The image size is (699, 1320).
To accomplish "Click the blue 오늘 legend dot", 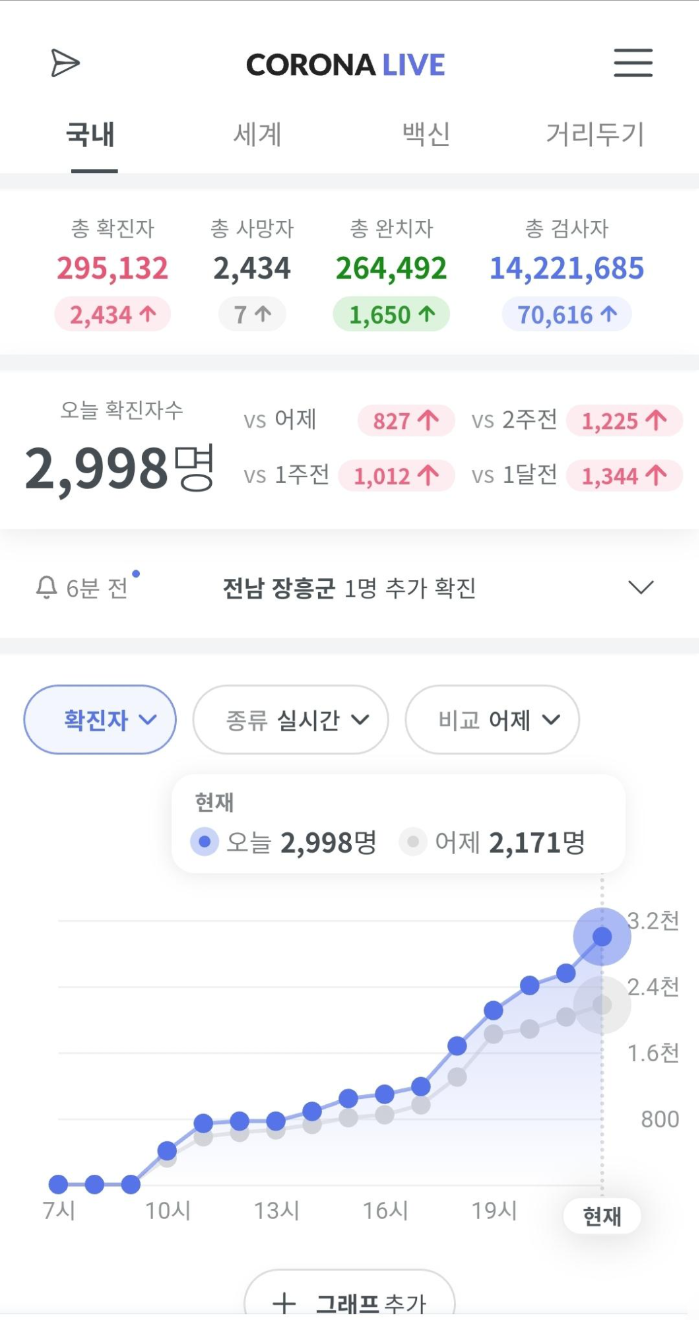I will pos(204,842).
